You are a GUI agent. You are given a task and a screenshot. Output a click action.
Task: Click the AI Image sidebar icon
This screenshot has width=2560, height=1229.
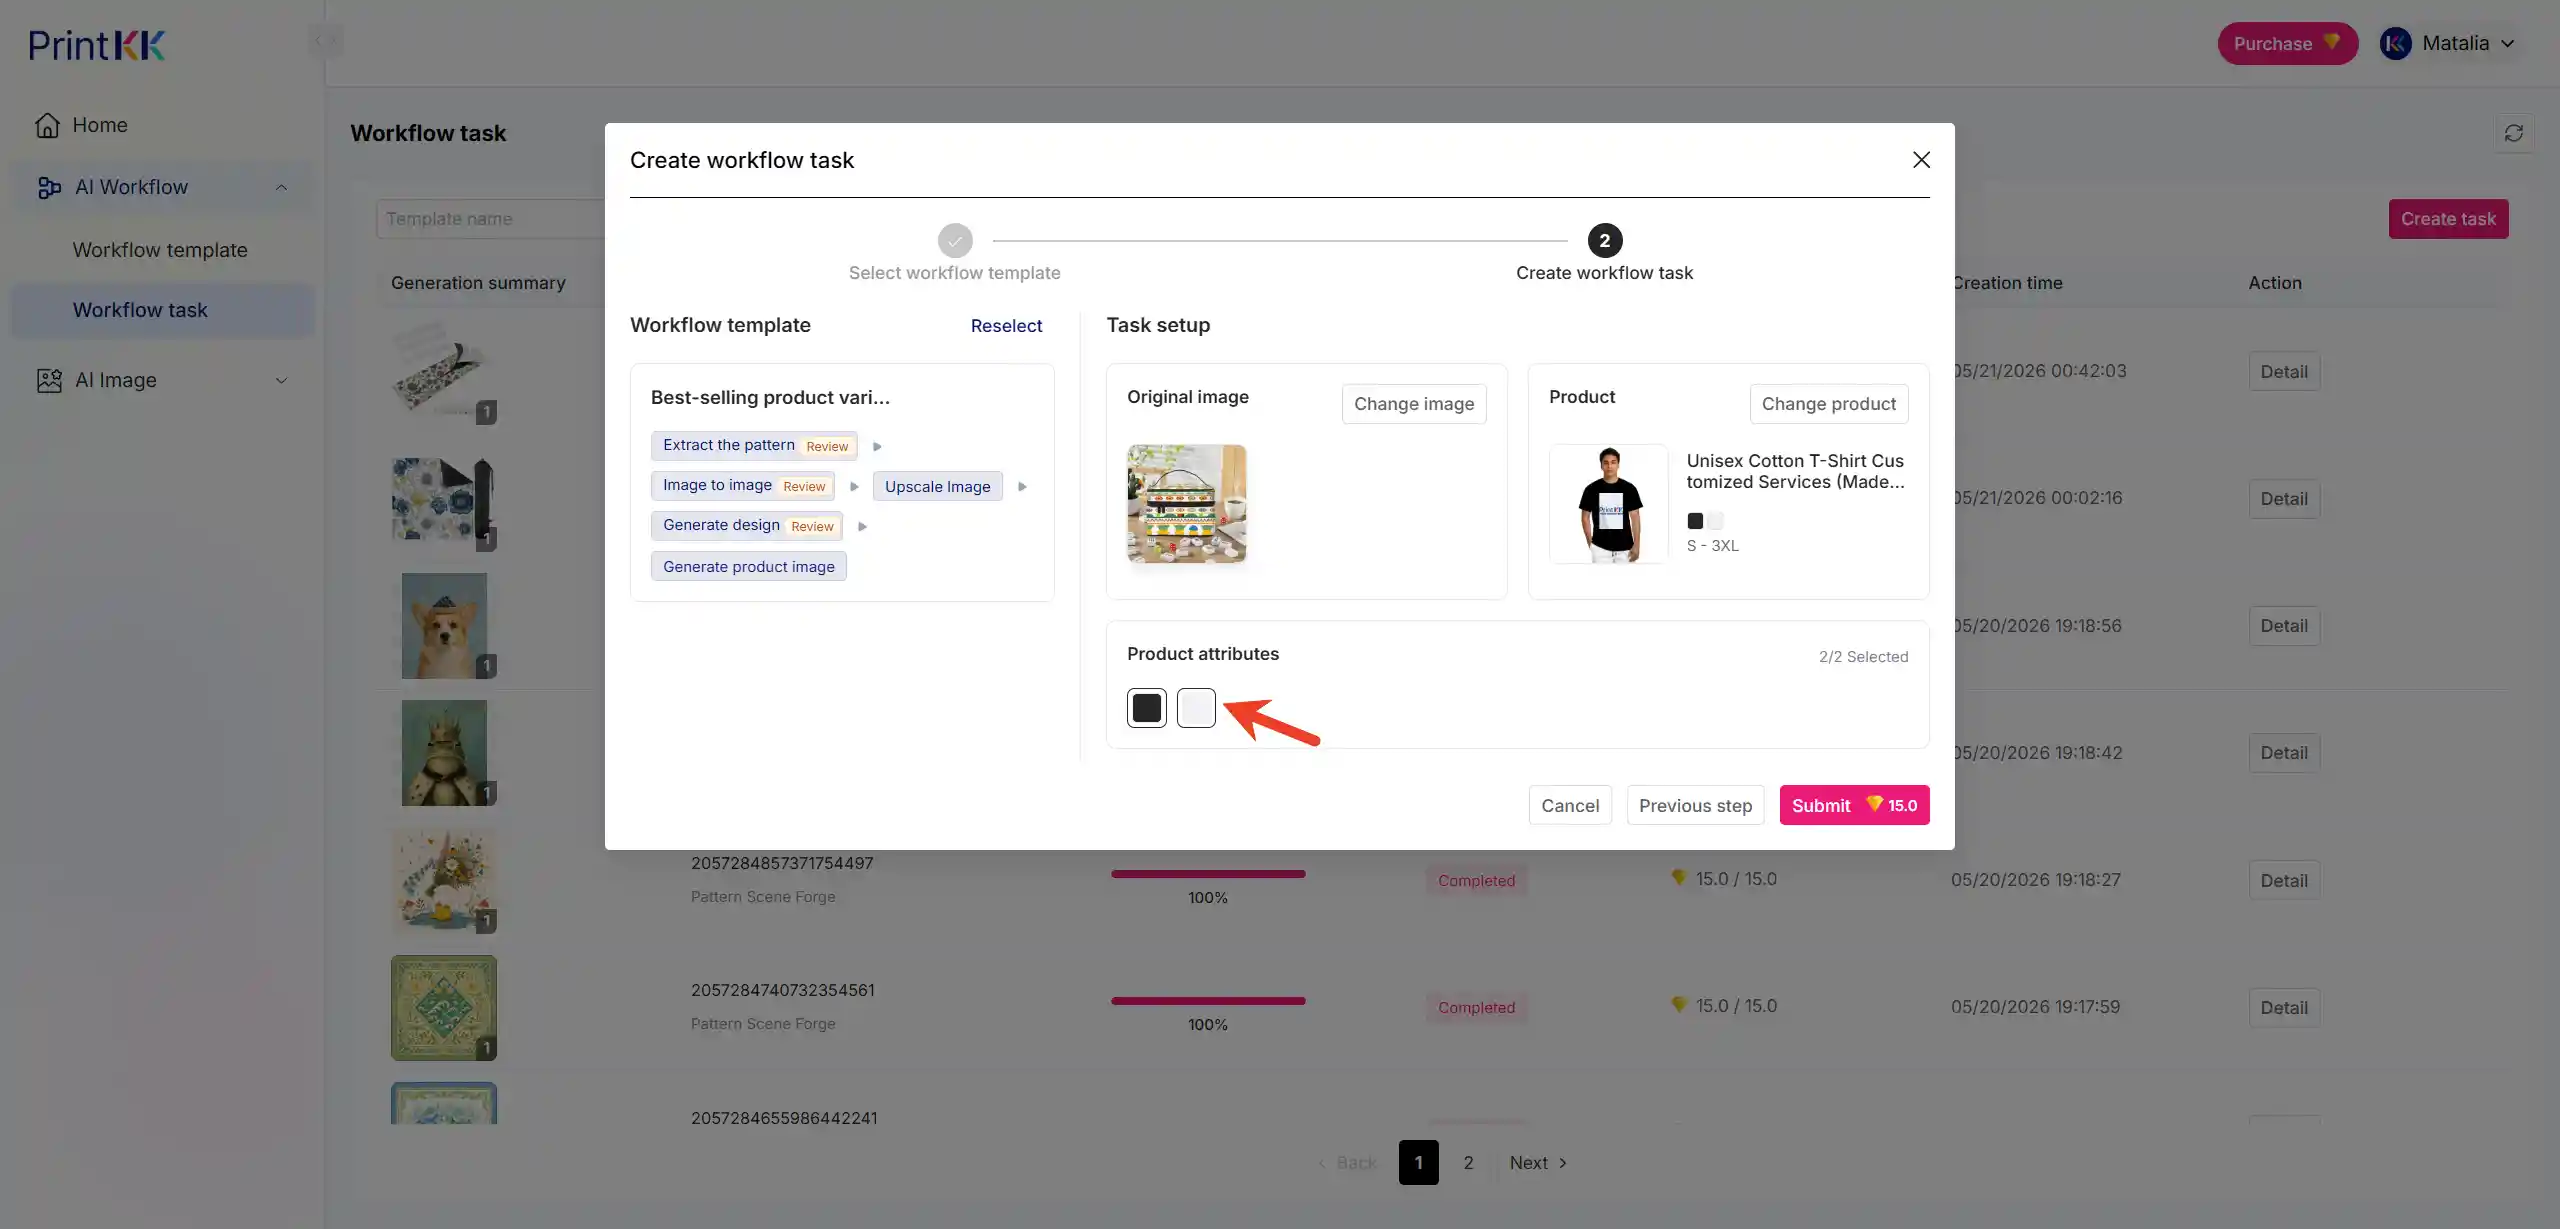pyautogui.click(x=49, y=380)
